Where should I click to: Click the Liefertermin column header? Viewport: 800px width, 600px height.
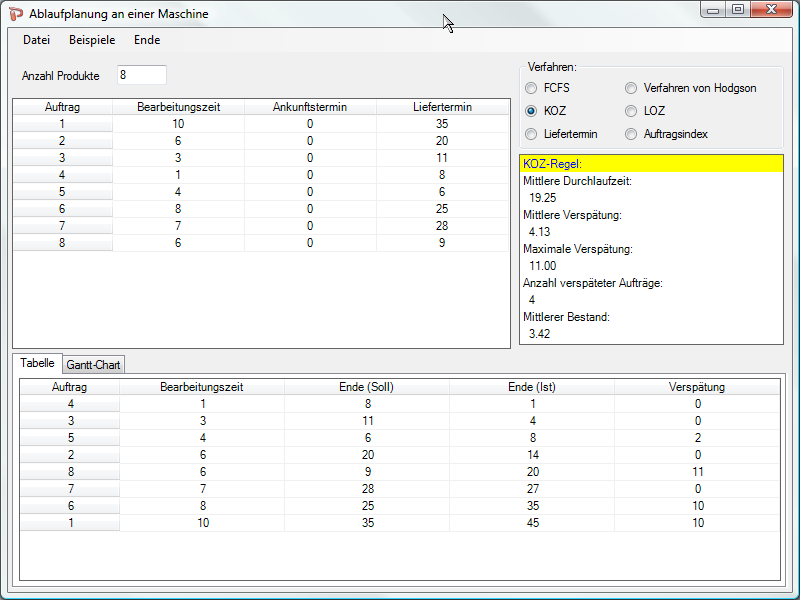442,107
